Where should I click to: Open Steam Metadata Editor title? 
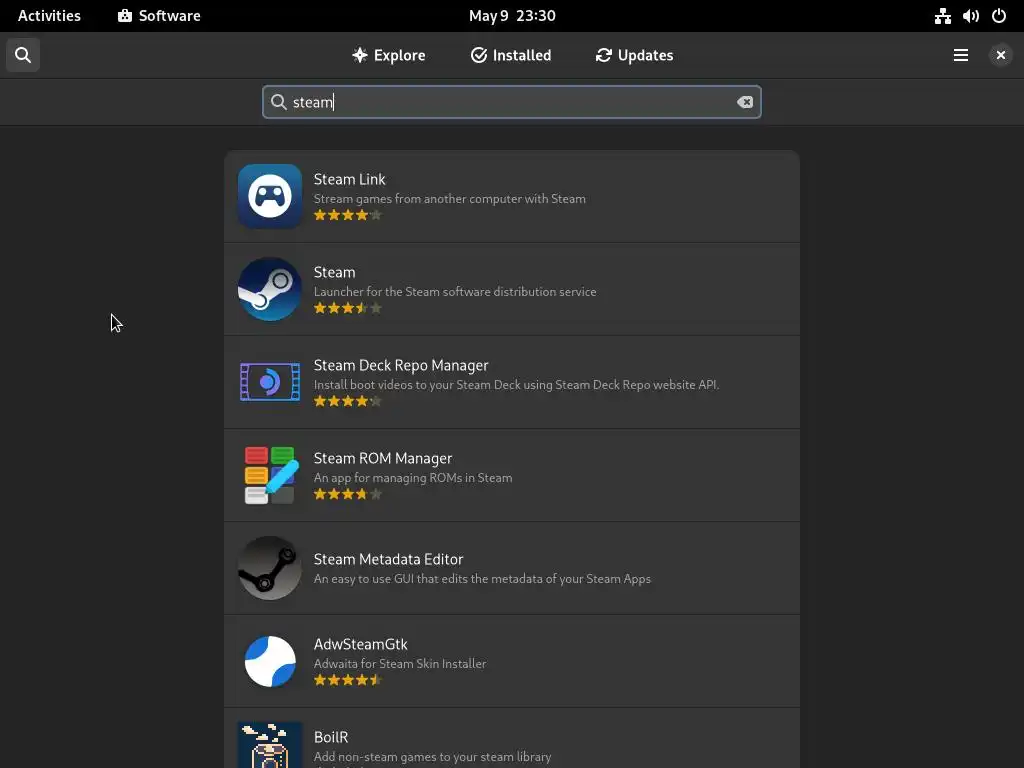point(389,559)
